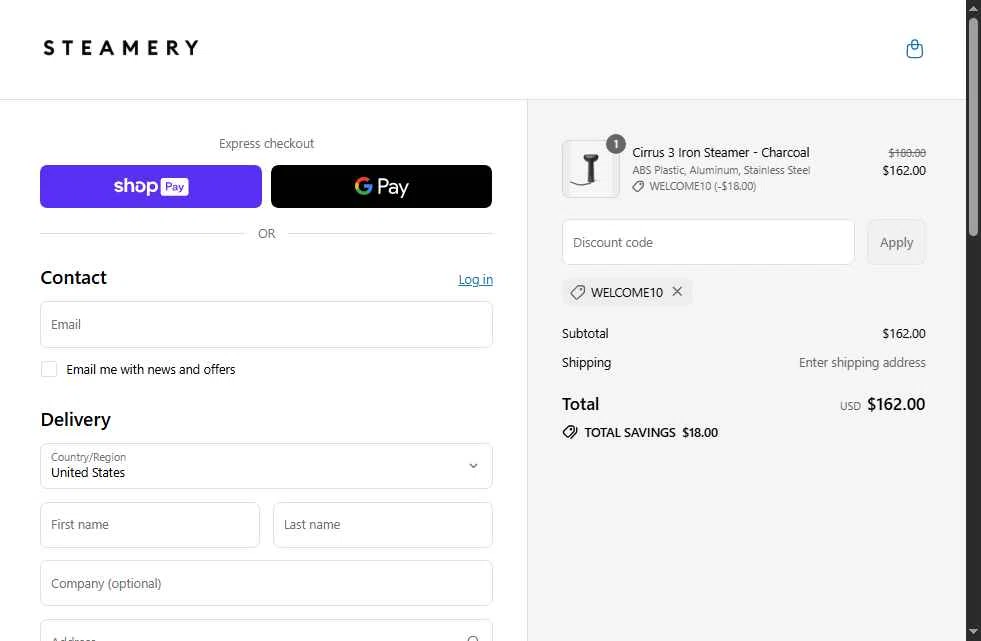This screenshot has width=981, height=641.
Task: Remove the WELCOME10 discount code
Action: tap(677, 291)
